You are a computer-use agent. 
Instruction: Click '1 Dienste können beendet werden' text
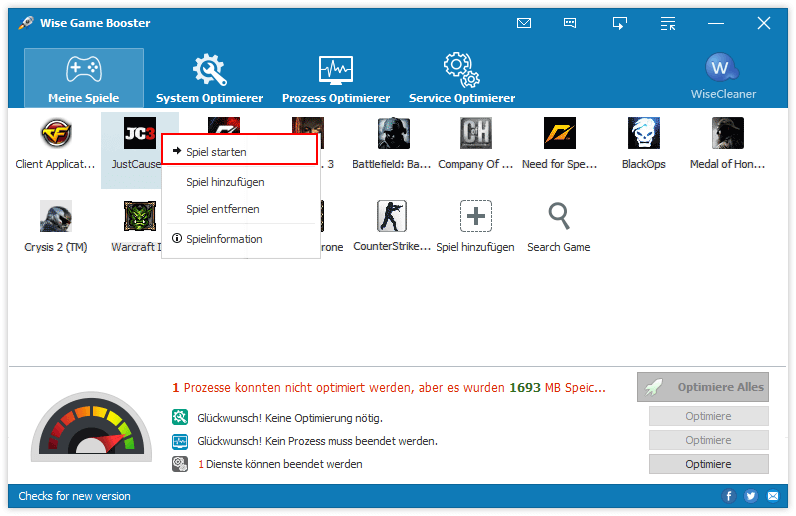pyautogui.click(x=280, y=464)
